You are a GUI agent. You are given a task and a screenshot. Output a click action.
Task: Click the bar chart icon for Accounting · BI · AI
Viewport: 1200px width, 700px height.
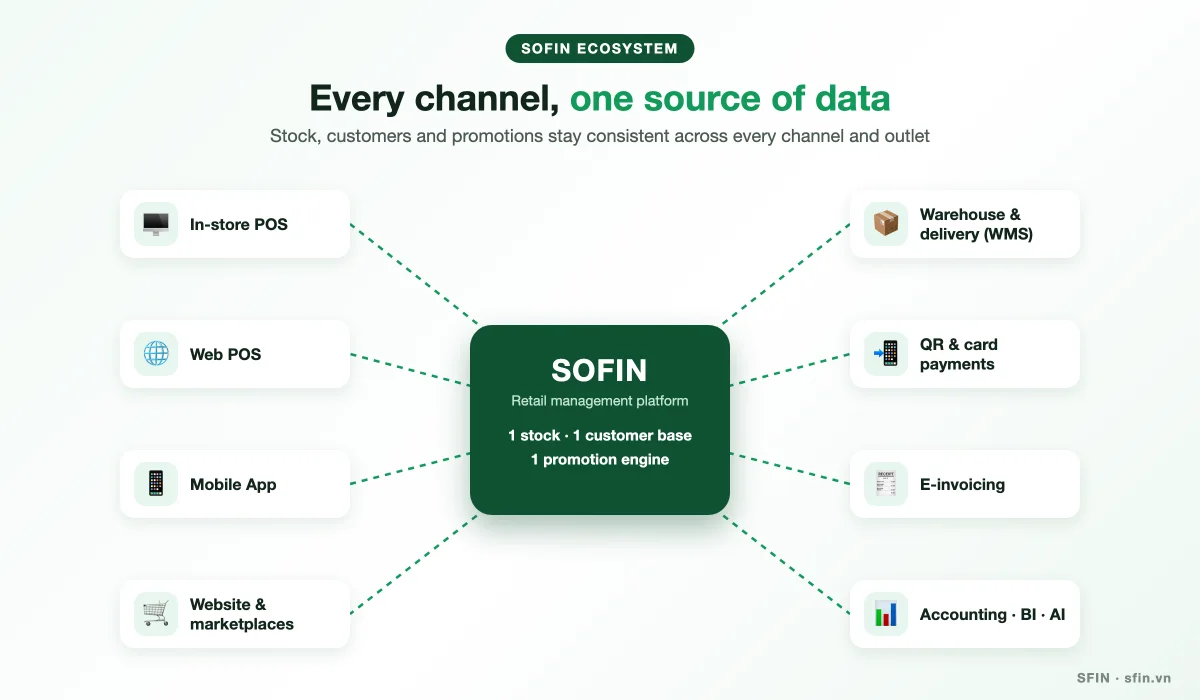(886, 614)
